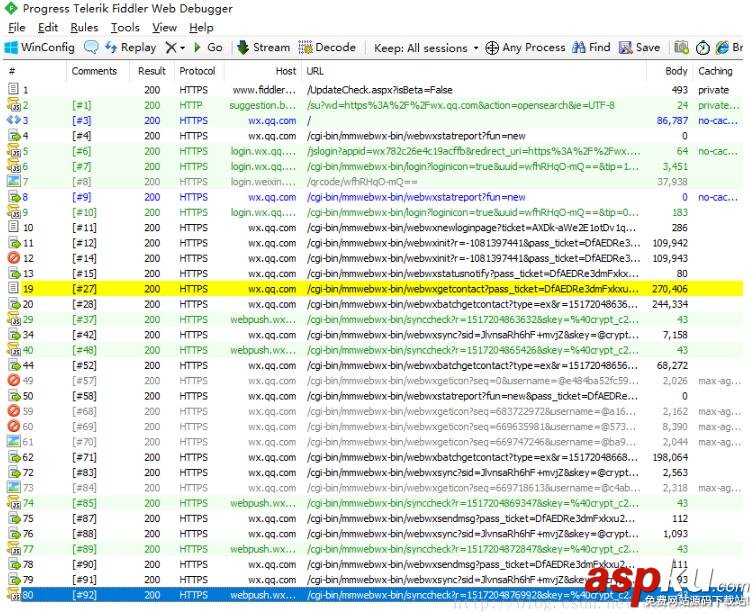Save sessions with the Save button
Viewport: 755px width, 613px height.
[639, 47]
